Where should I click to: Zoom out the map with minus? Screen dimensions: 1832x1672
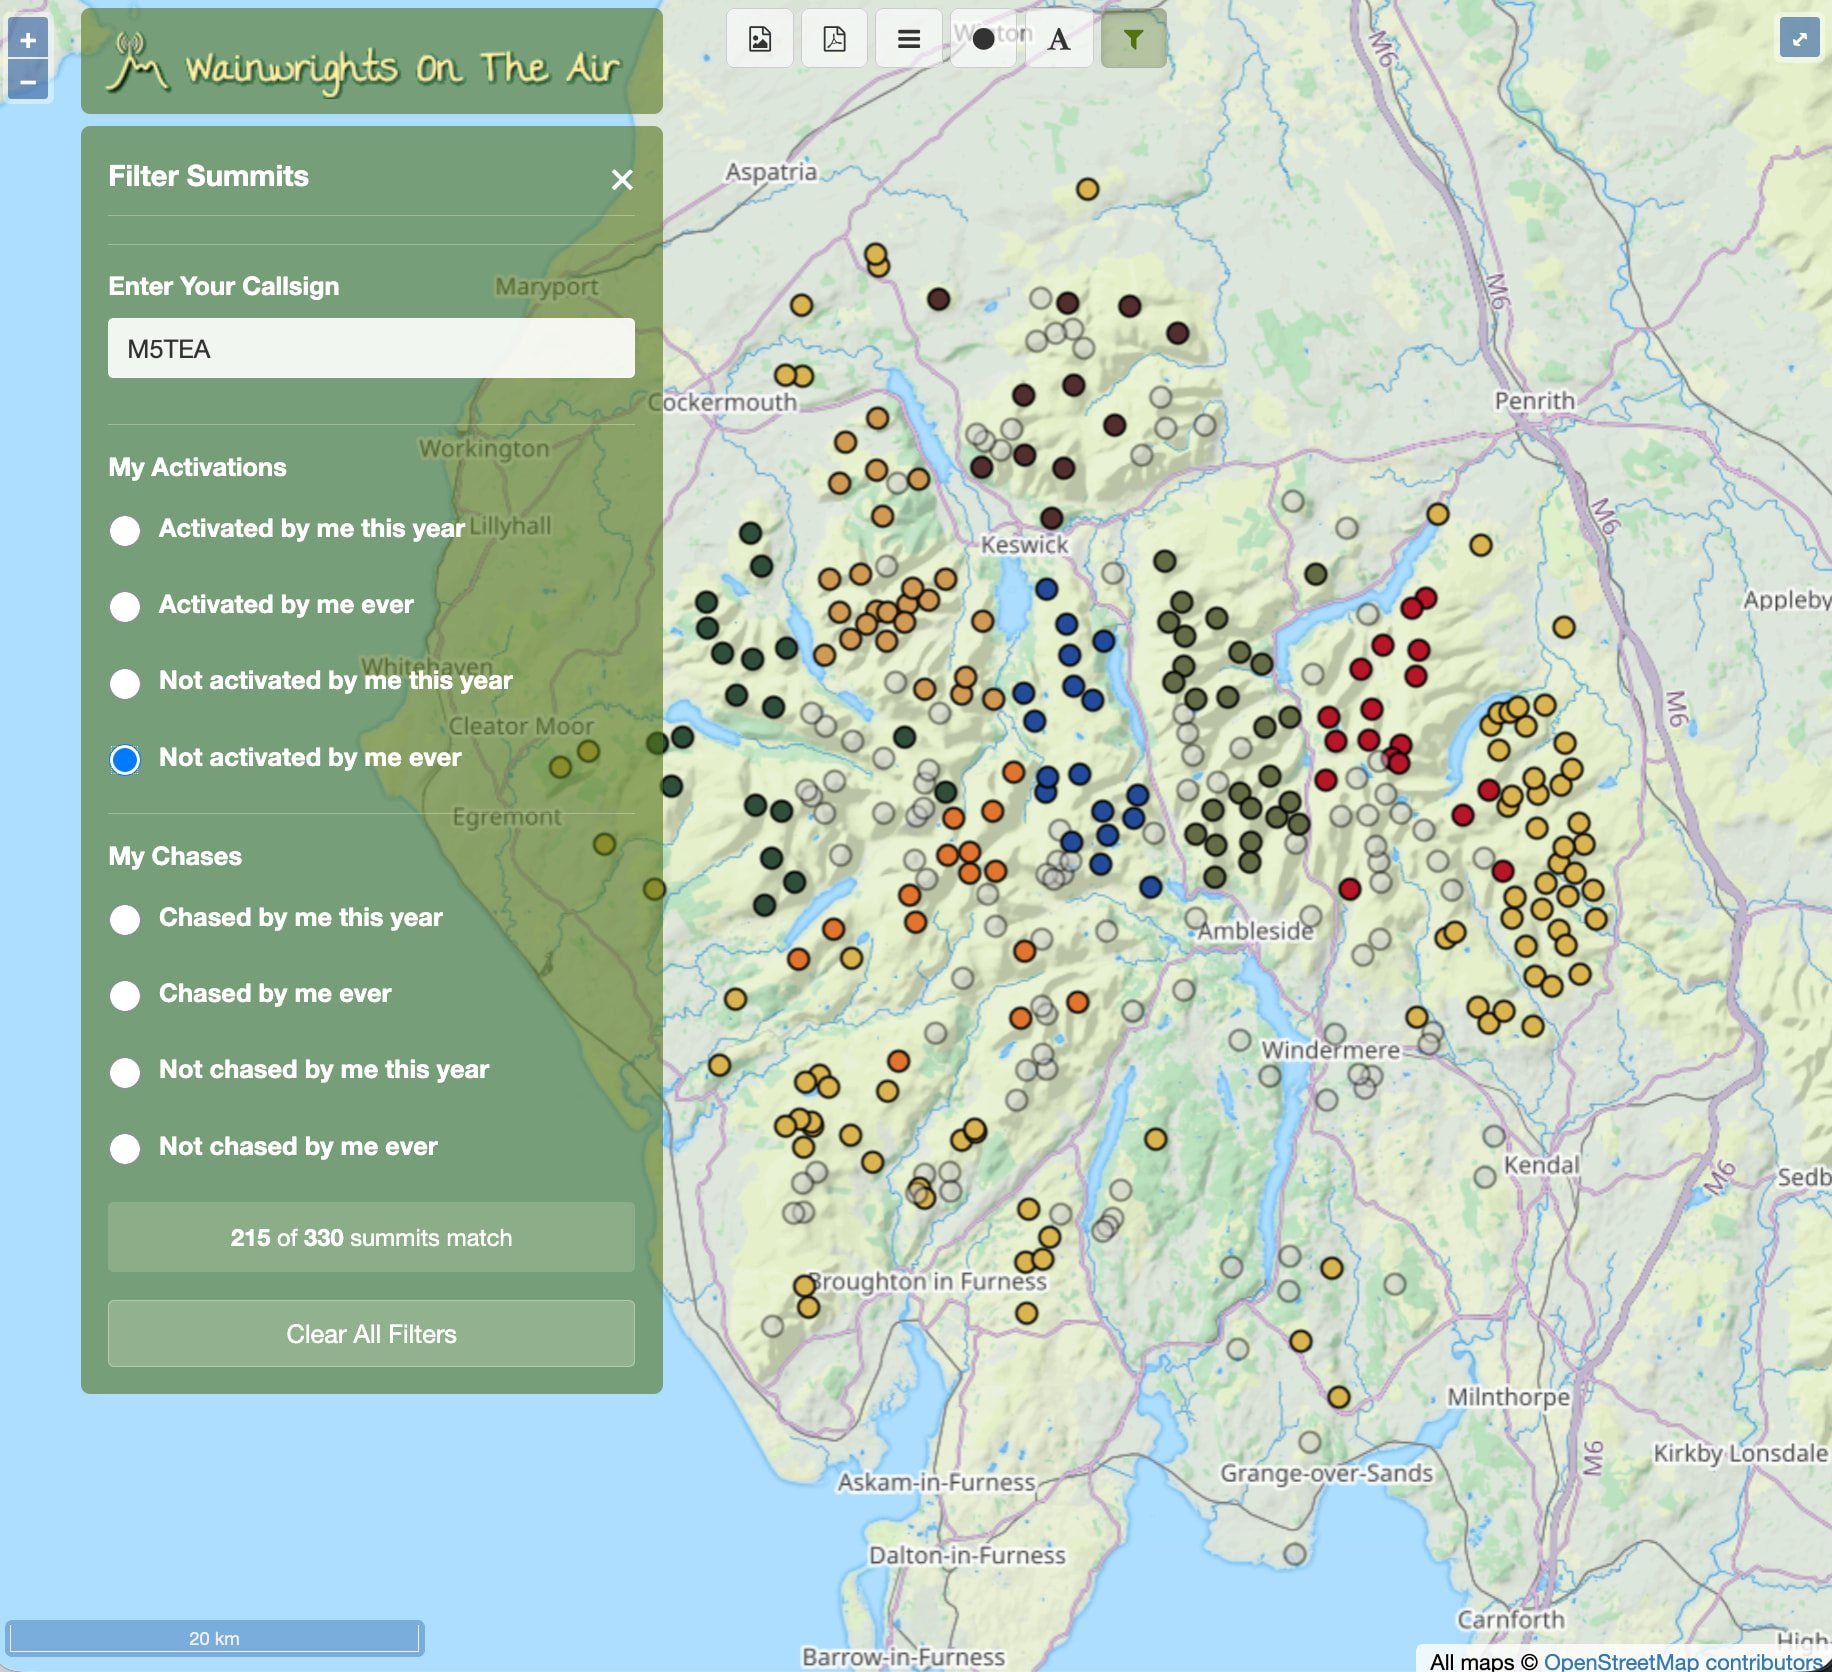coord(28,81)
